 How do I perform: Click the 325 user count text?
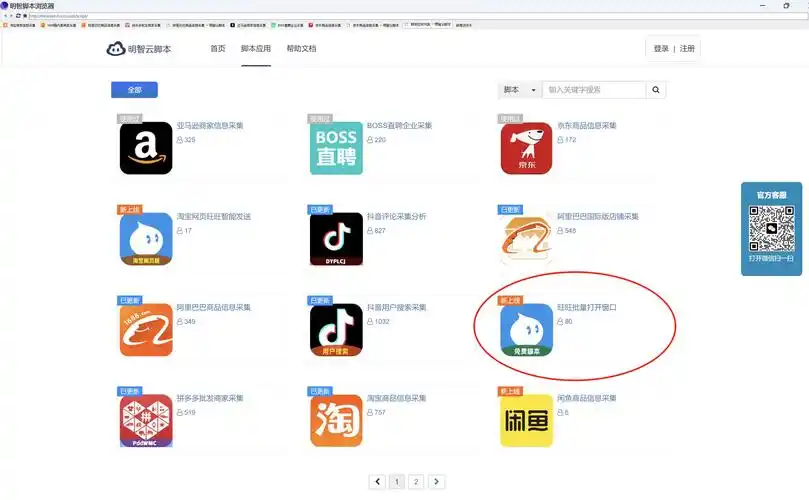(x=190, y=140)
